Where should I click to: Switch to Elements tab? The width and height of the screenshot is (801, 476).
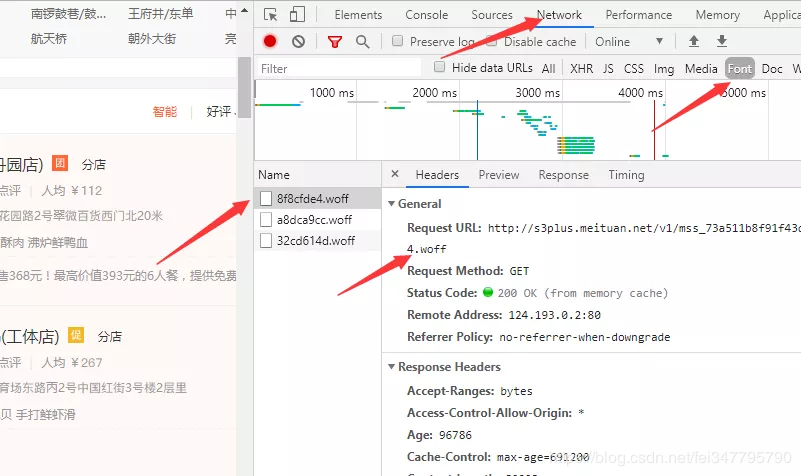pos(358,15)
